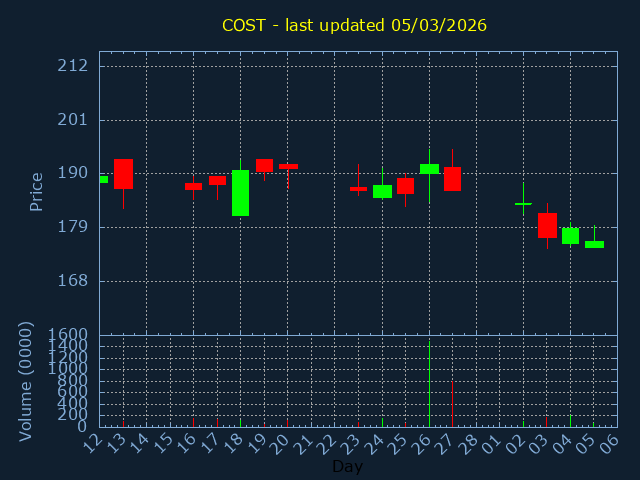Select the red candlestick on day 27
This screenshot has width=640, height=480.
[452, 179]
